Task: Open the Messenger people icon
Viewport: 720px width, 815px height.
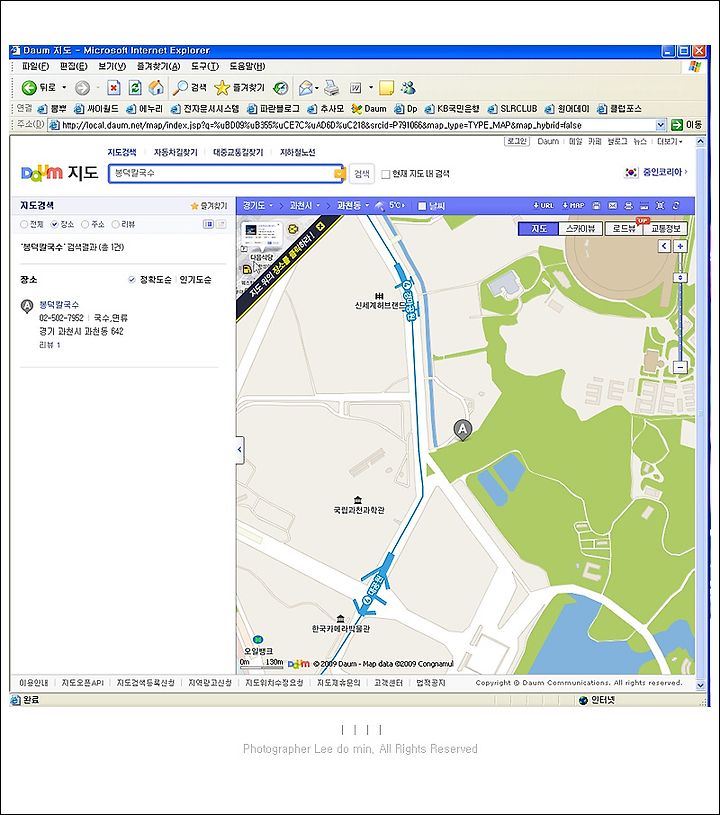Action: (x=408, y=88)
